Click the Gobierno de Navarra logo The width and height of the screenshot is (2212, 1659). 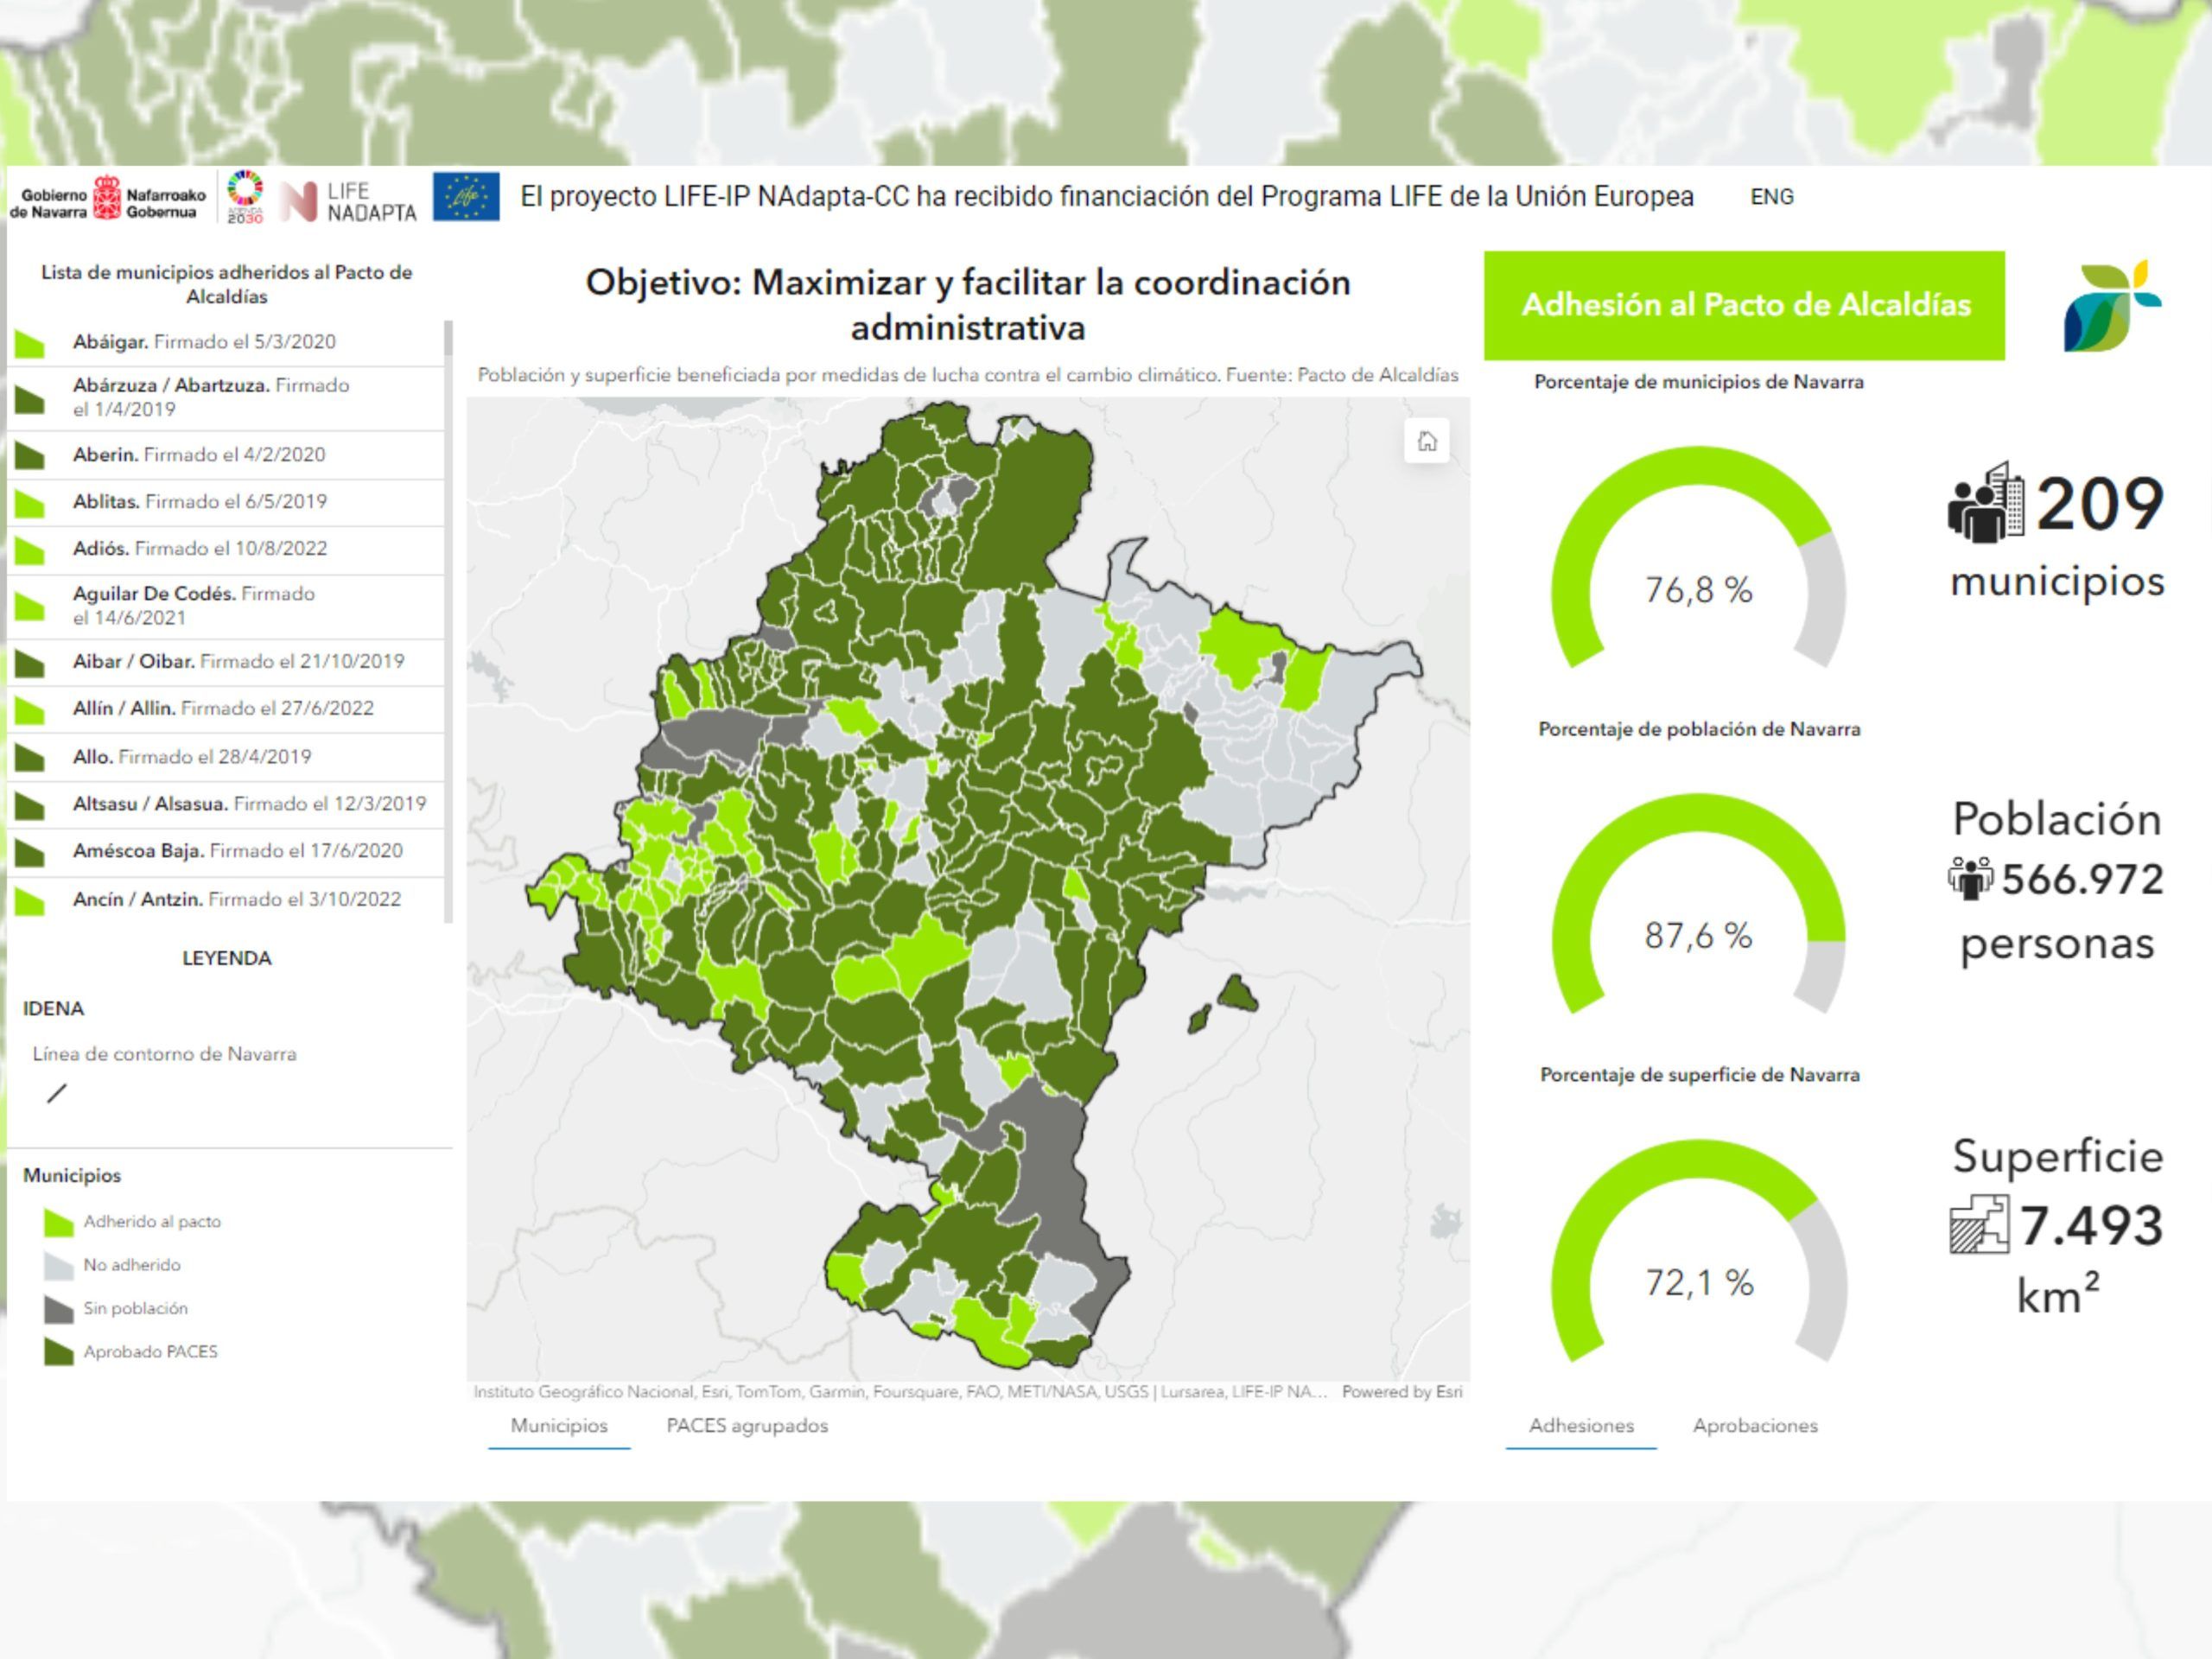pos(108,198)
